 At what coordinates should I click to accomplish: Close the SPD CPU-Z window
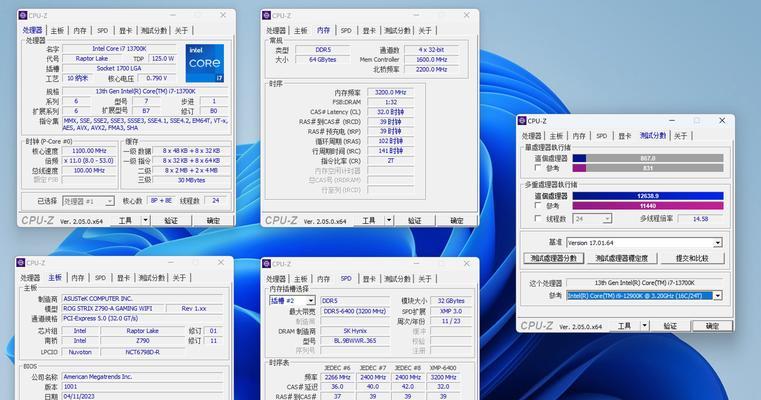(466, 263)
